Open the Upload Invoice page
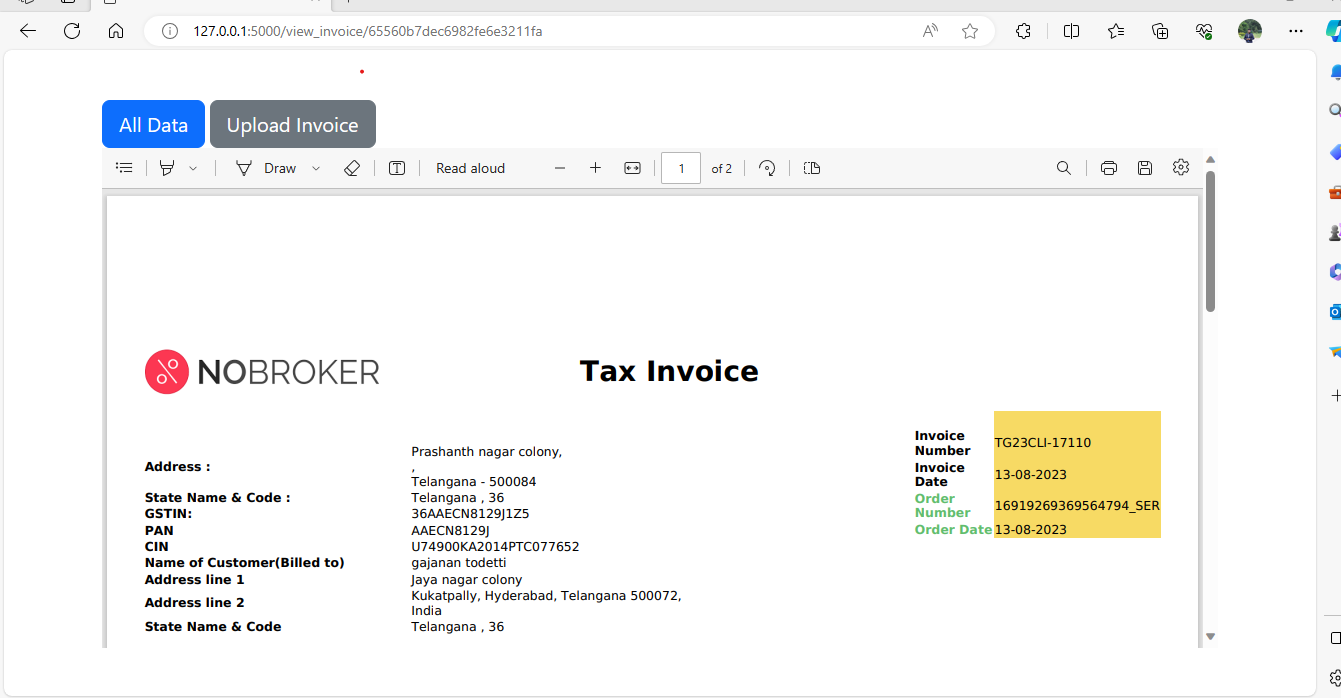 click(x=292, y=123)
